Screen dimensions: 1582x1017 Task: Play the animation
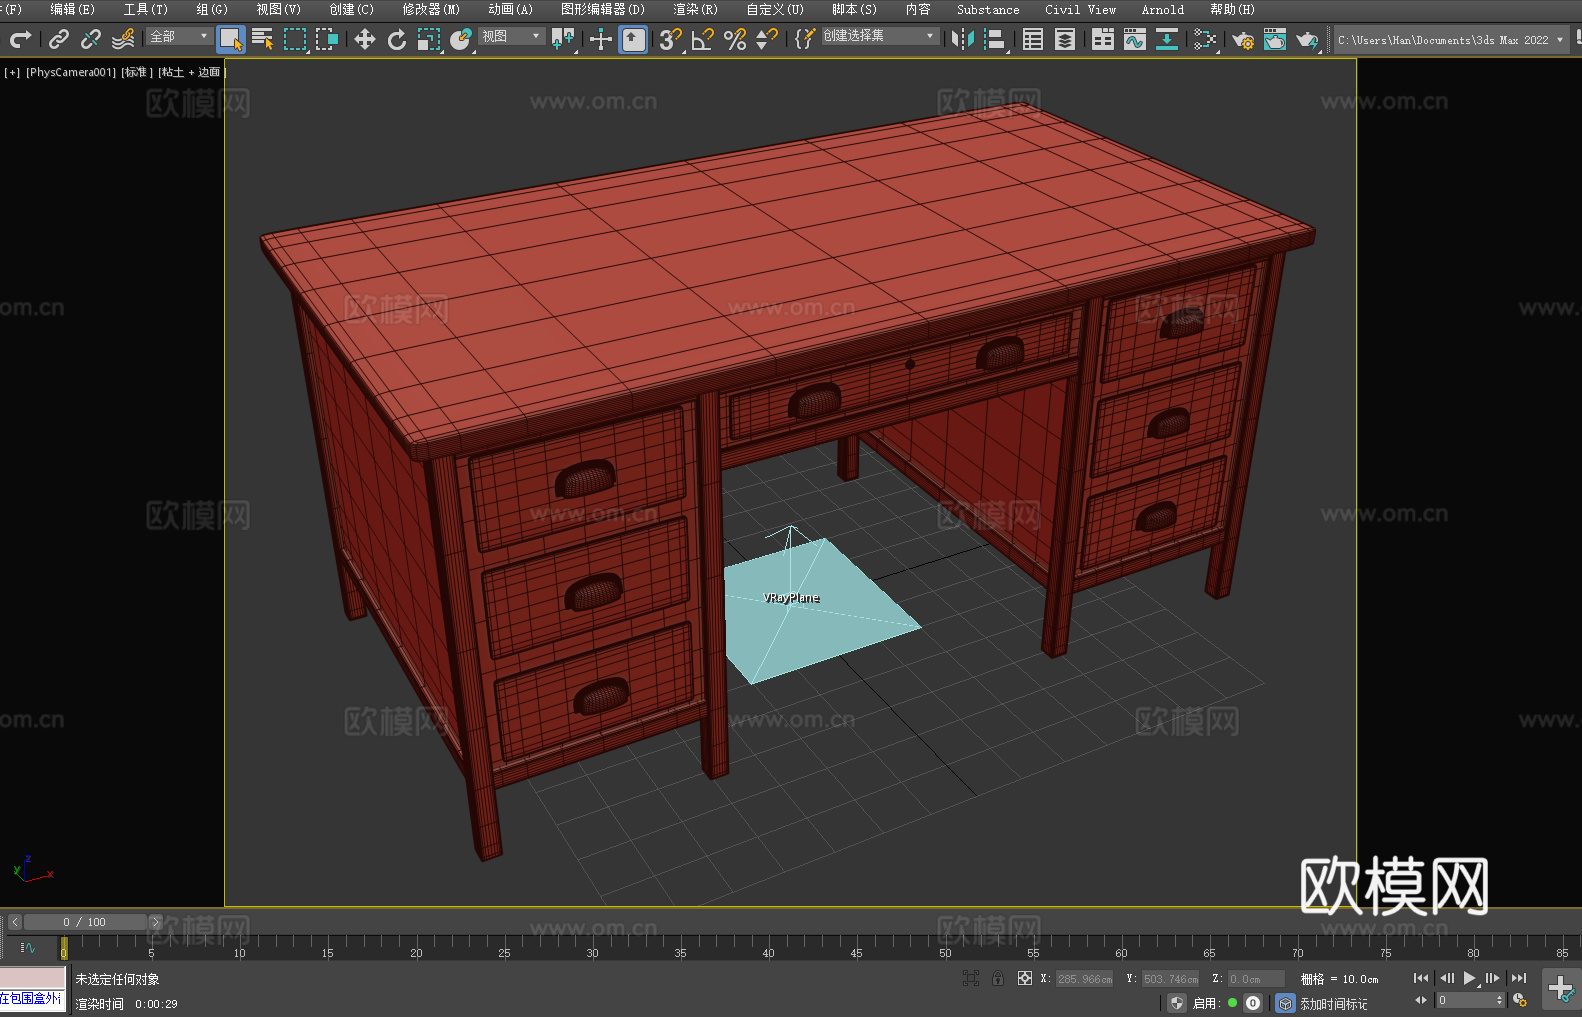coord(1469,978)
